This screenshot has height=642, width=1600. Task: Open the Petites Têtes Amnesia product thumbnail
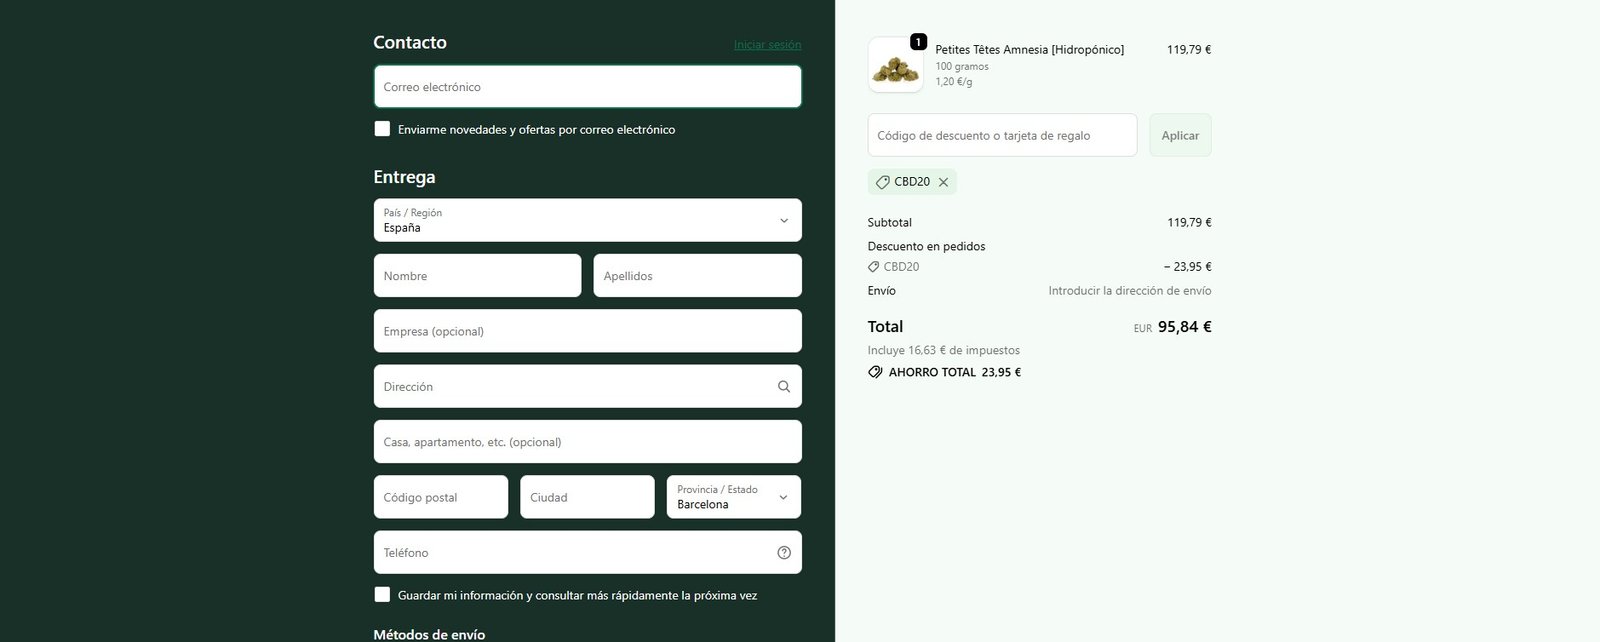pyautogui.click(x=896, y=65)
